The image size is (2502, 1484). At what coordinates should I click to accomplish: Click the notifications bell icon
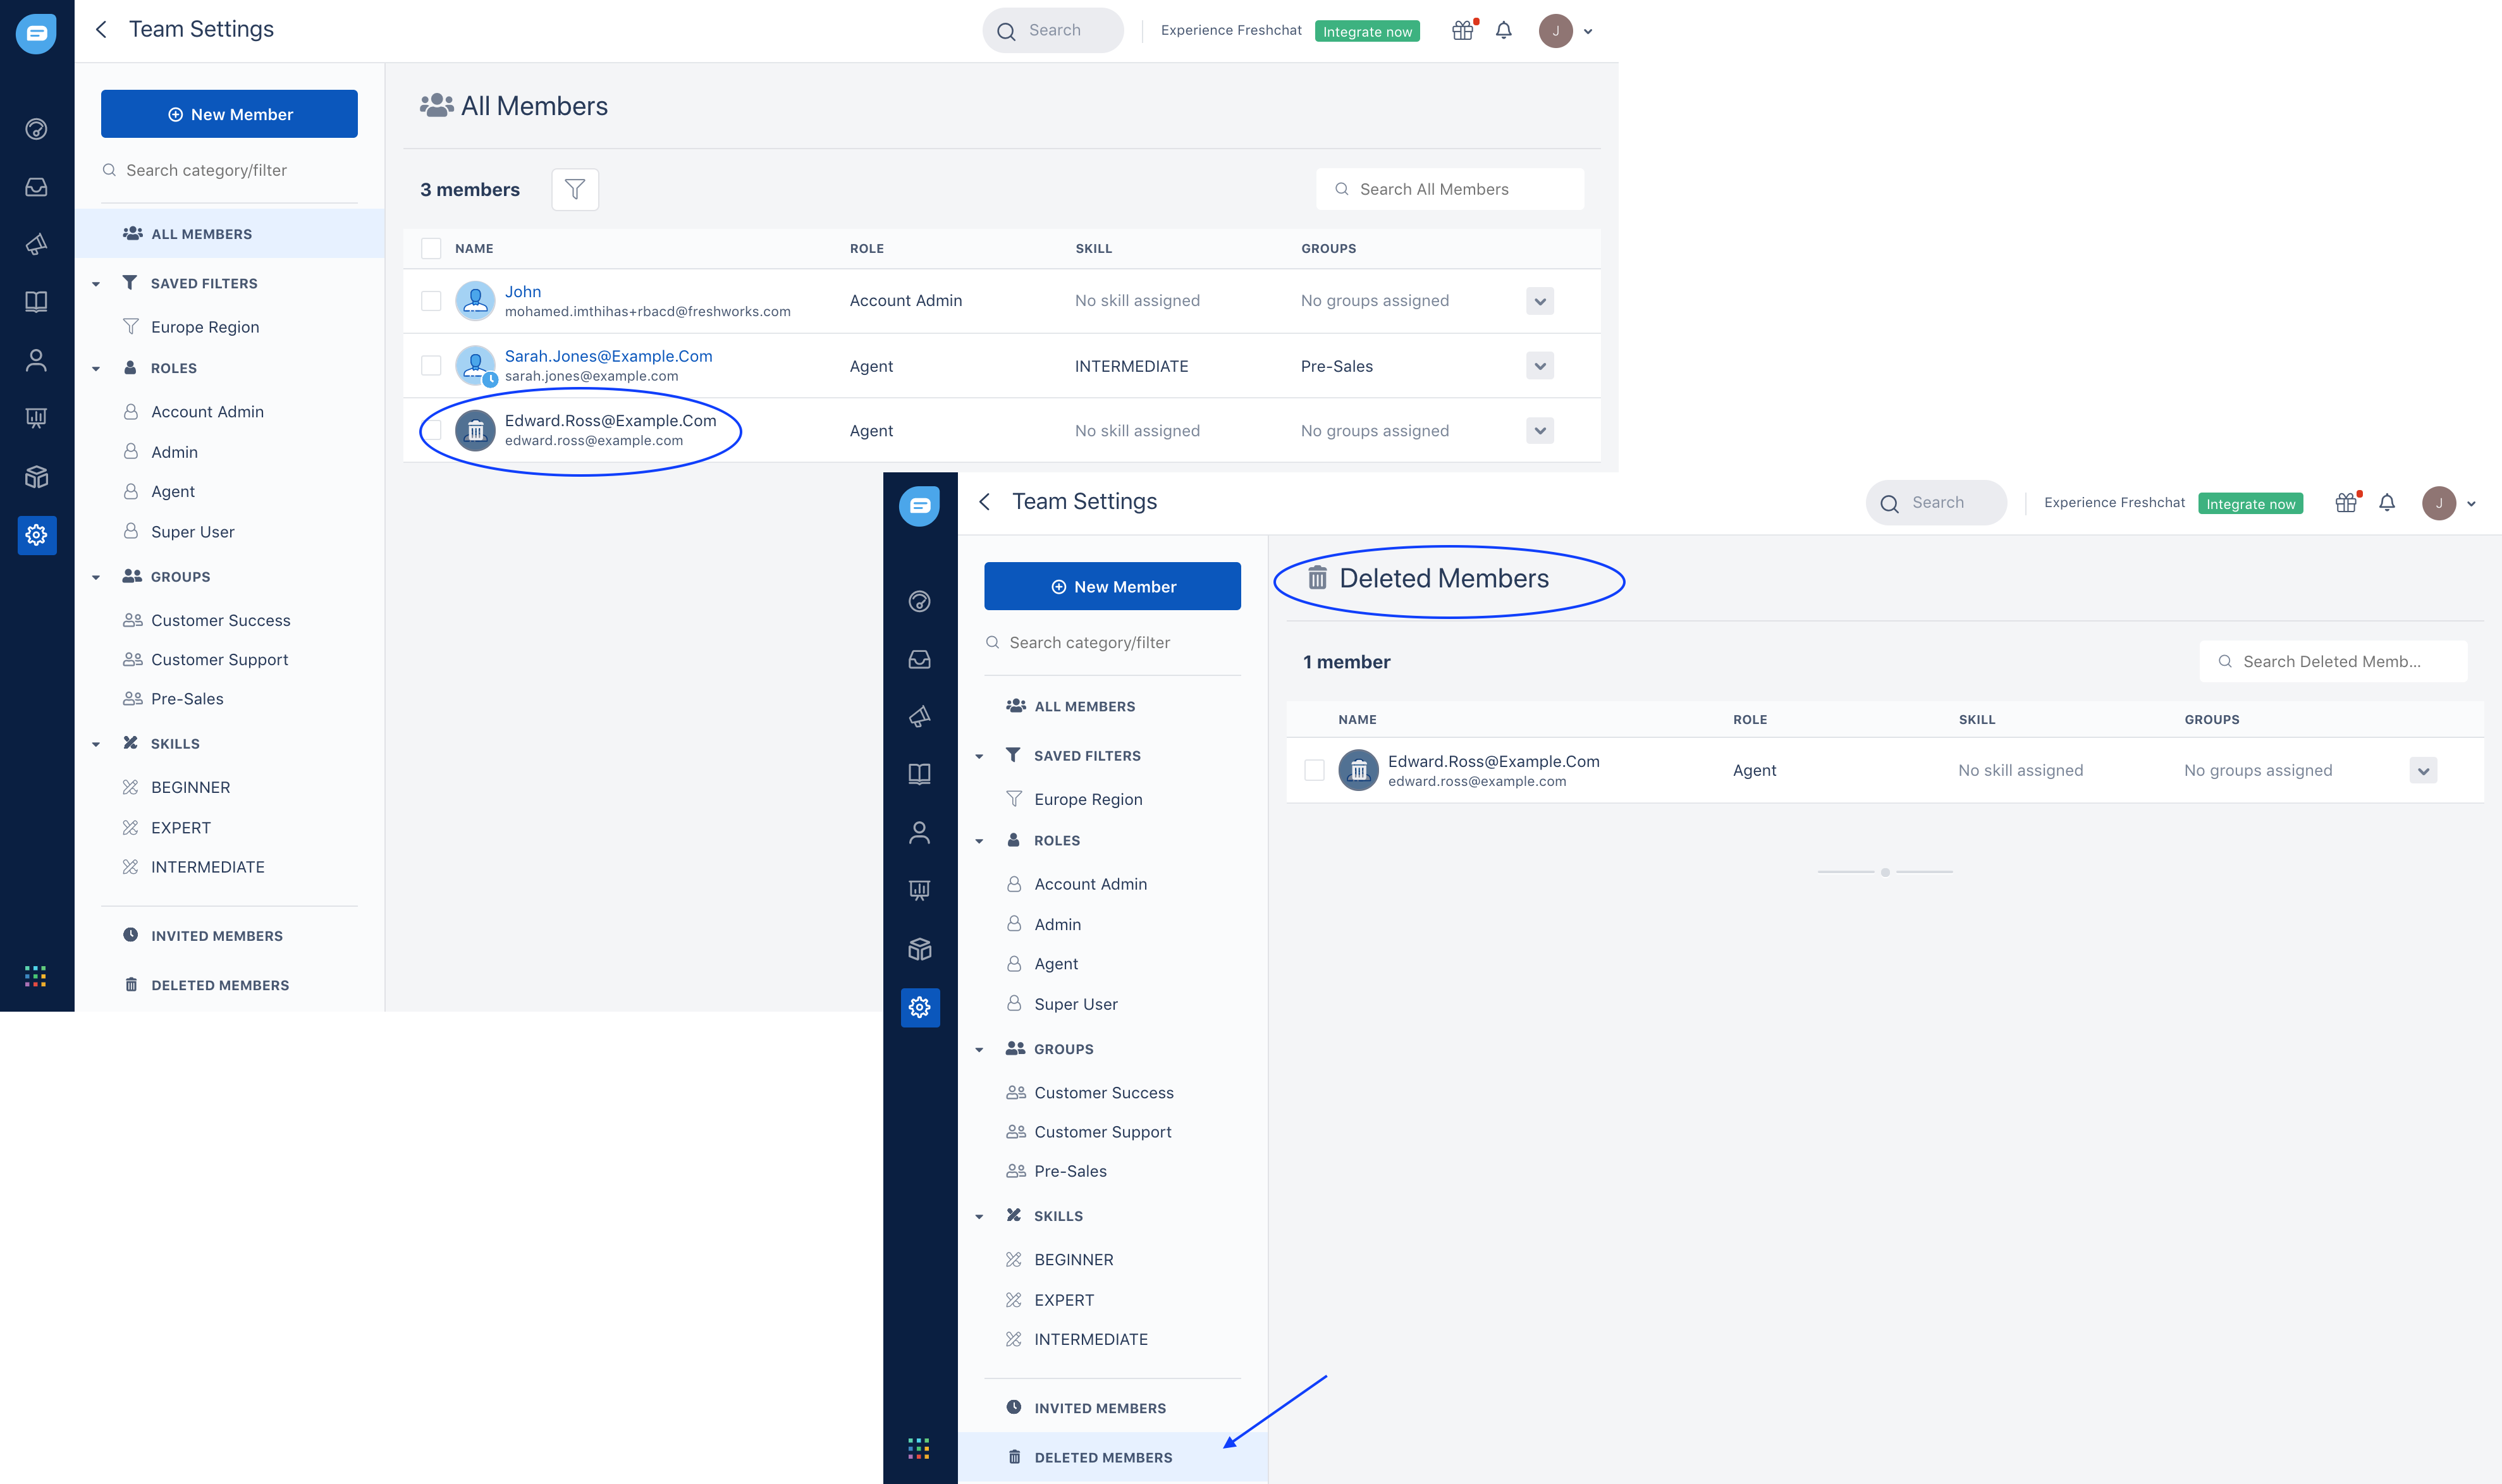coord(1503,30)
